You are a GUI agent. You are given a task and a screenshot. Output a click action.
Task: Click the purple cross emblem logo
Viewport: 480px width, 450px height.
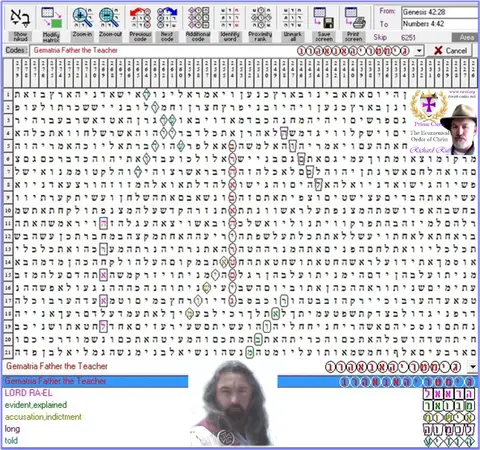coord(429,106)
